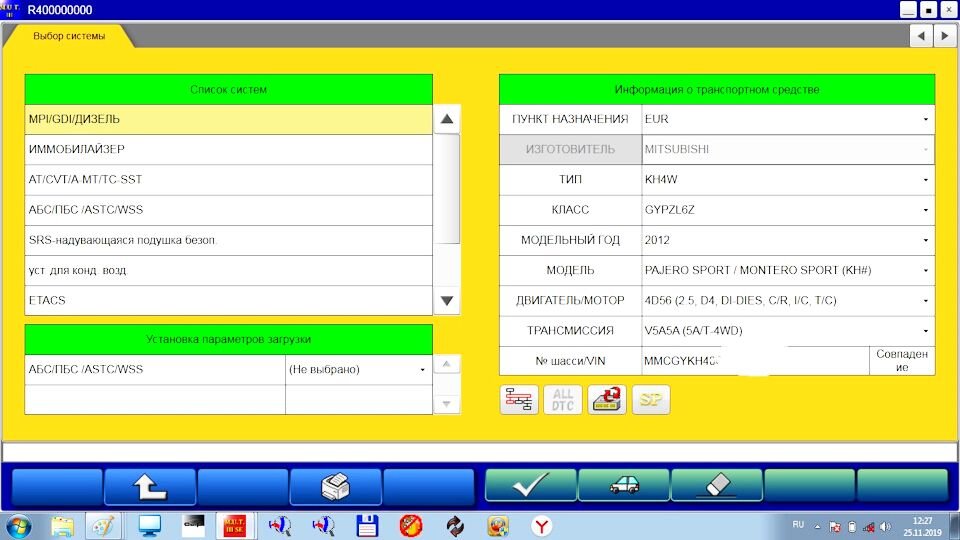Open Paint from the taskbar
960x540 pixels.
point(103,526)
